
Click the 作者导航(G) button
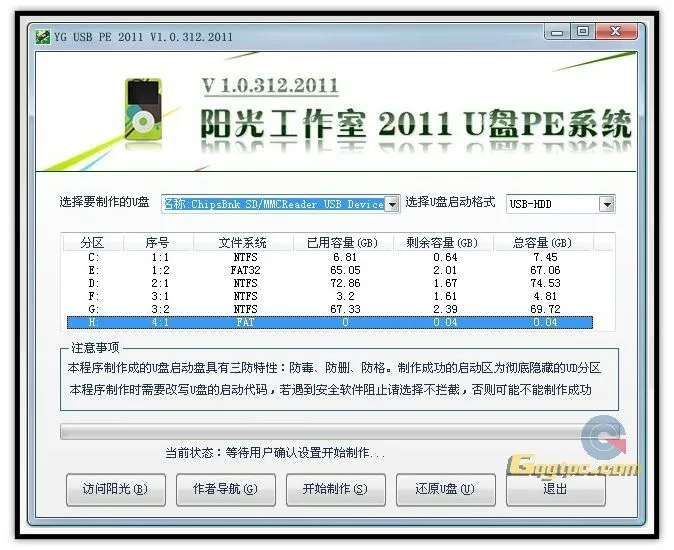224,489
